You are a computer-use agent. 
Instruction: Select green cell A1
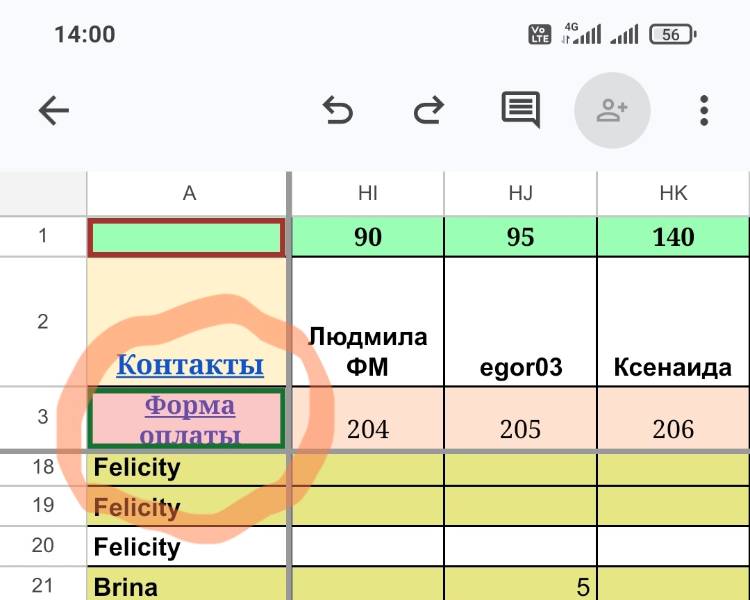point(187,237)
